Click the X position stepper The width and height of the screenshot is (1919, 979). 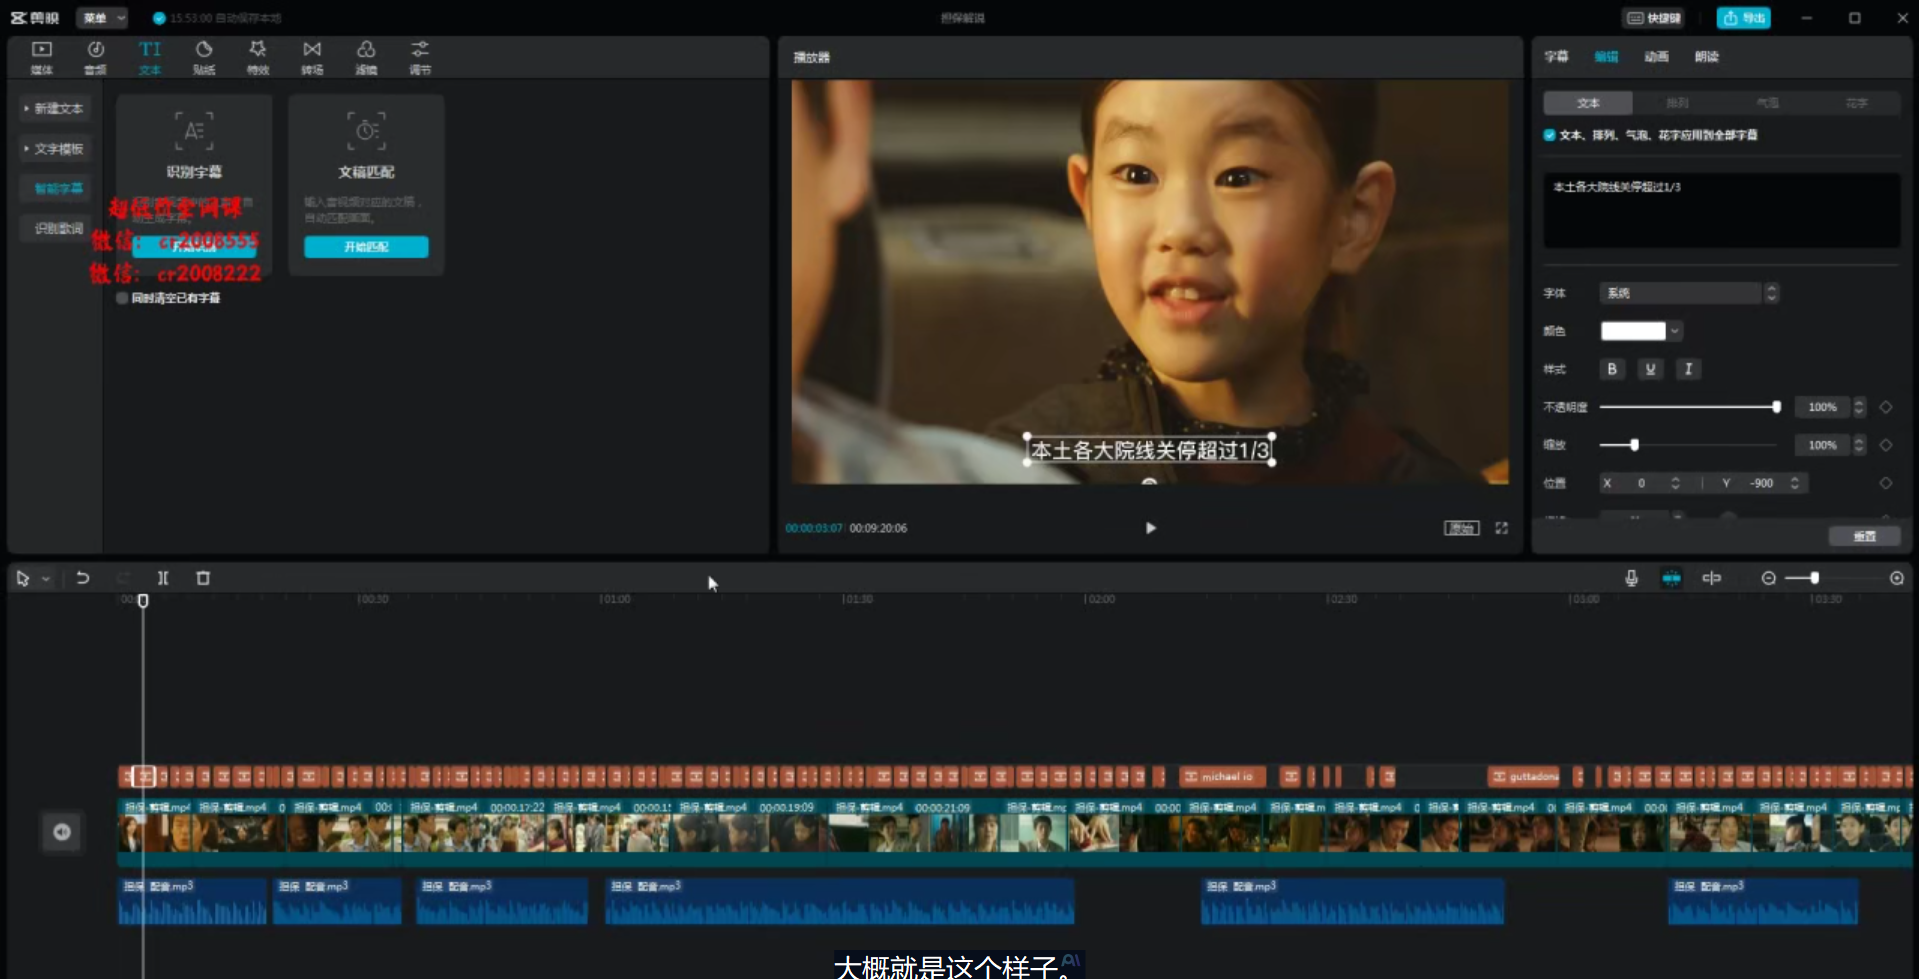pos(1675,483)
